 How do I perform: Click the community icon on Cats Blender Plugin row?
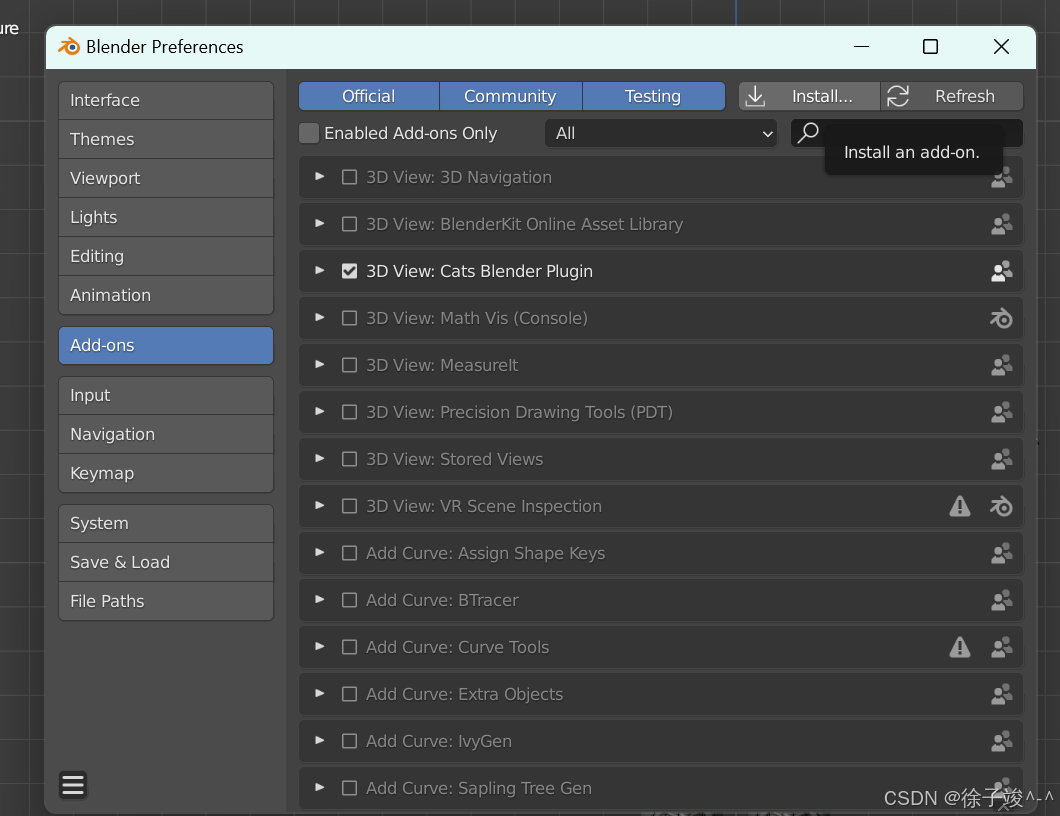pyautogui.click(x=1001, y=271)
